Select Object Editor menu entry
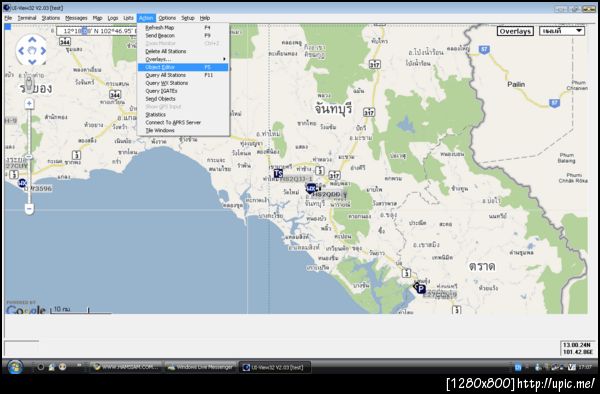The image size is (600, 394). tap(183, 67)
